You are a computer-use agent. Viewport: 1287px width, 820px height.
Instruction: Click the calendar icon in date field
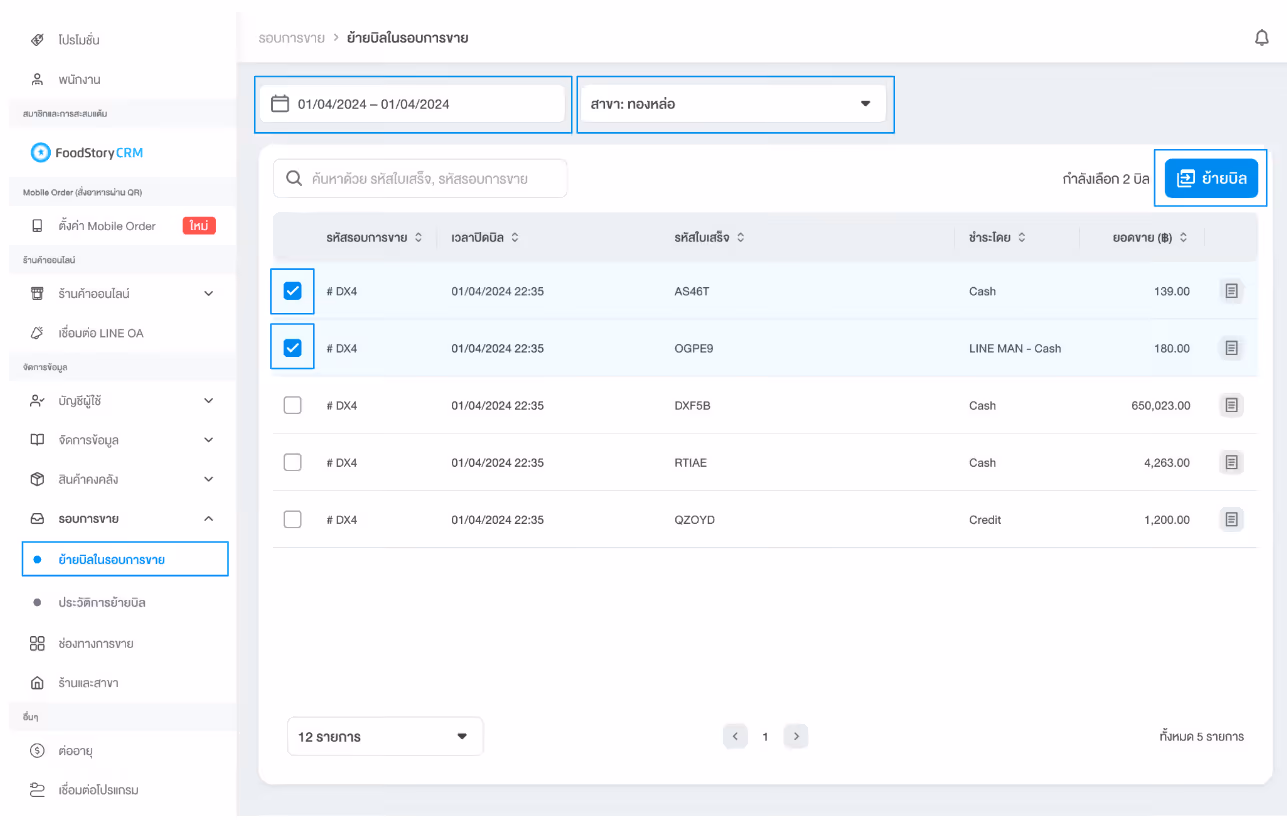280,103
